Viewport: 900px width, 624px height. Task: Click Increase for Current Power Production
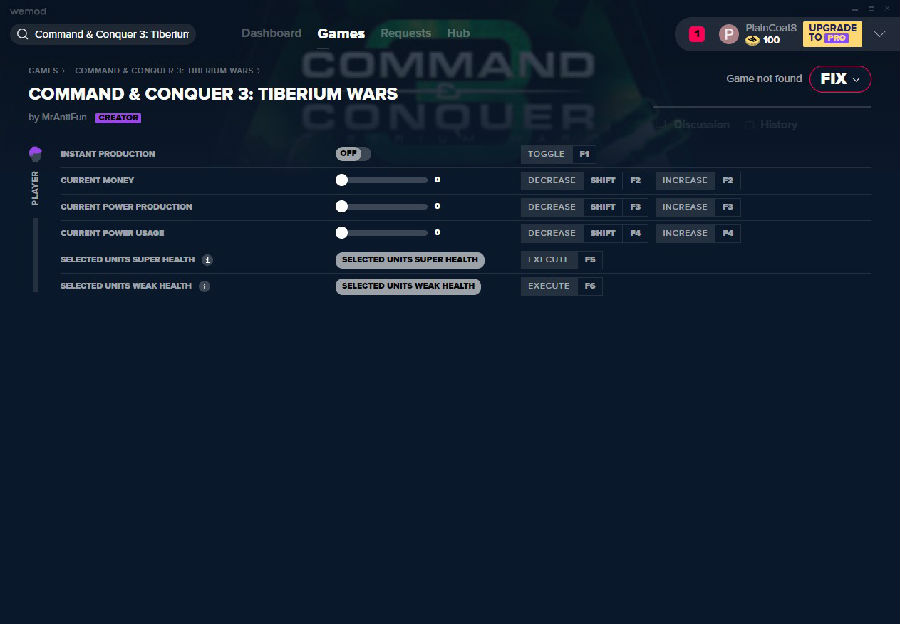(x=685, y=207)
